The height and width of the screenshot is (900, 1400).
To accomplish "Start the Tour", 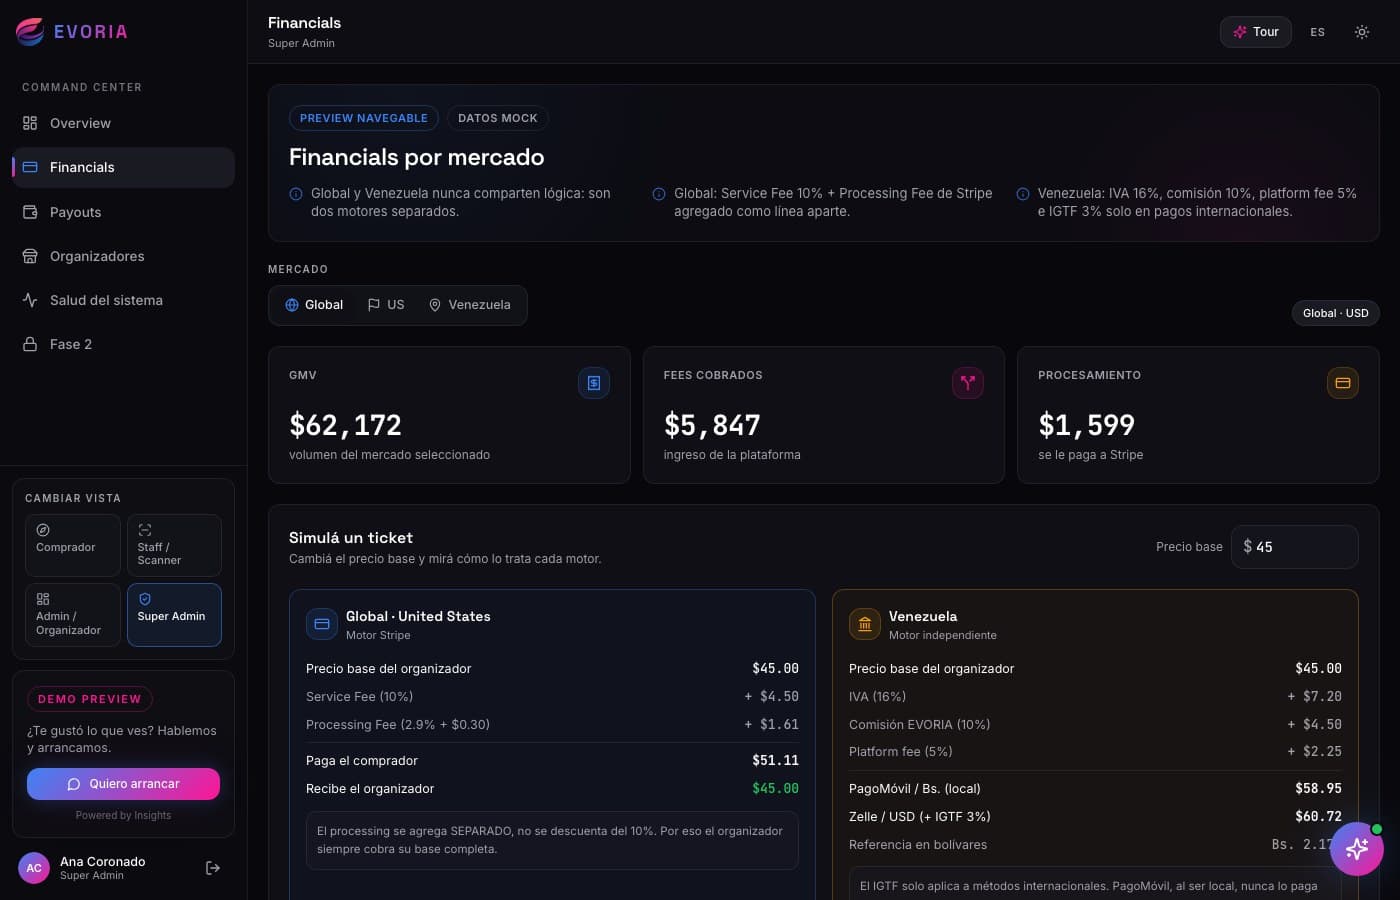I will click(x=1256, y=32).
